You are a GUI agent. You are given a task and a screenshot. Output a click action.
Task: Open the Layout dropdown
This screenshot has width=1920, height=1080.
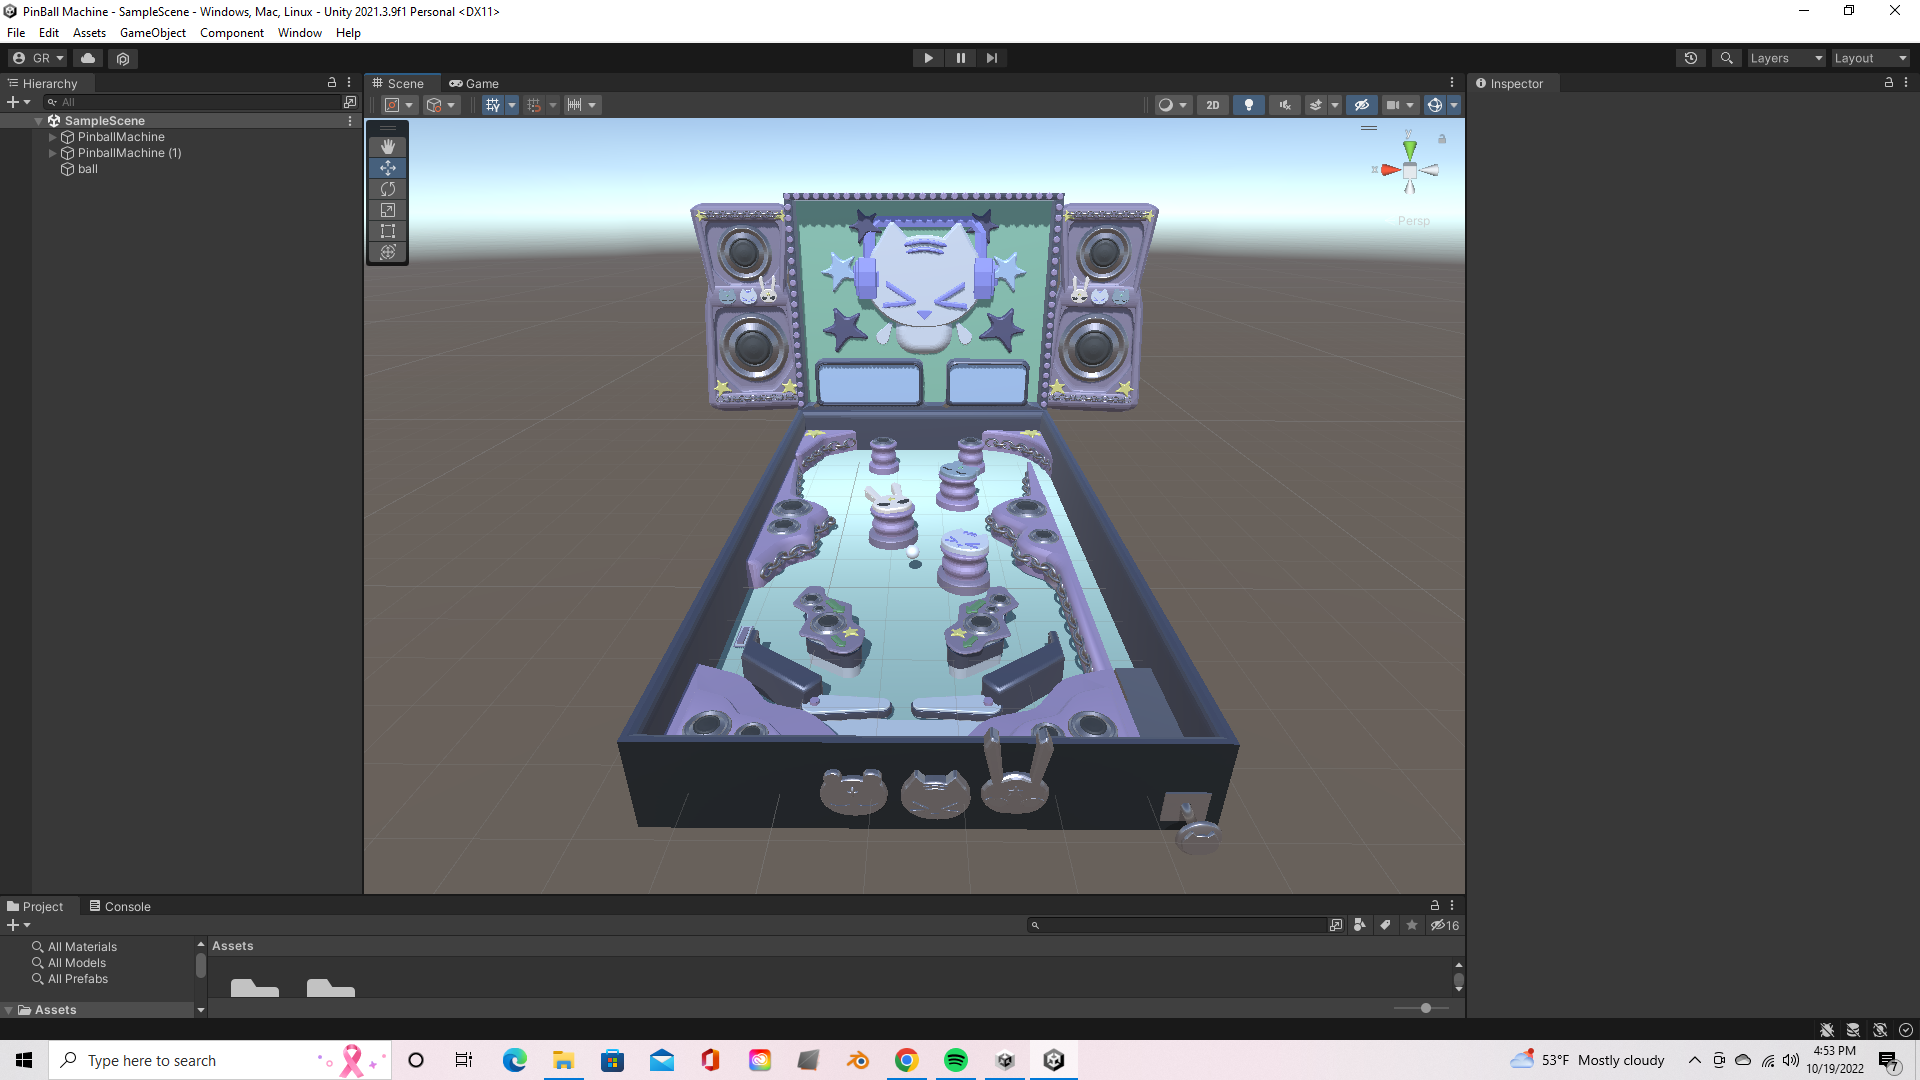1870,58
